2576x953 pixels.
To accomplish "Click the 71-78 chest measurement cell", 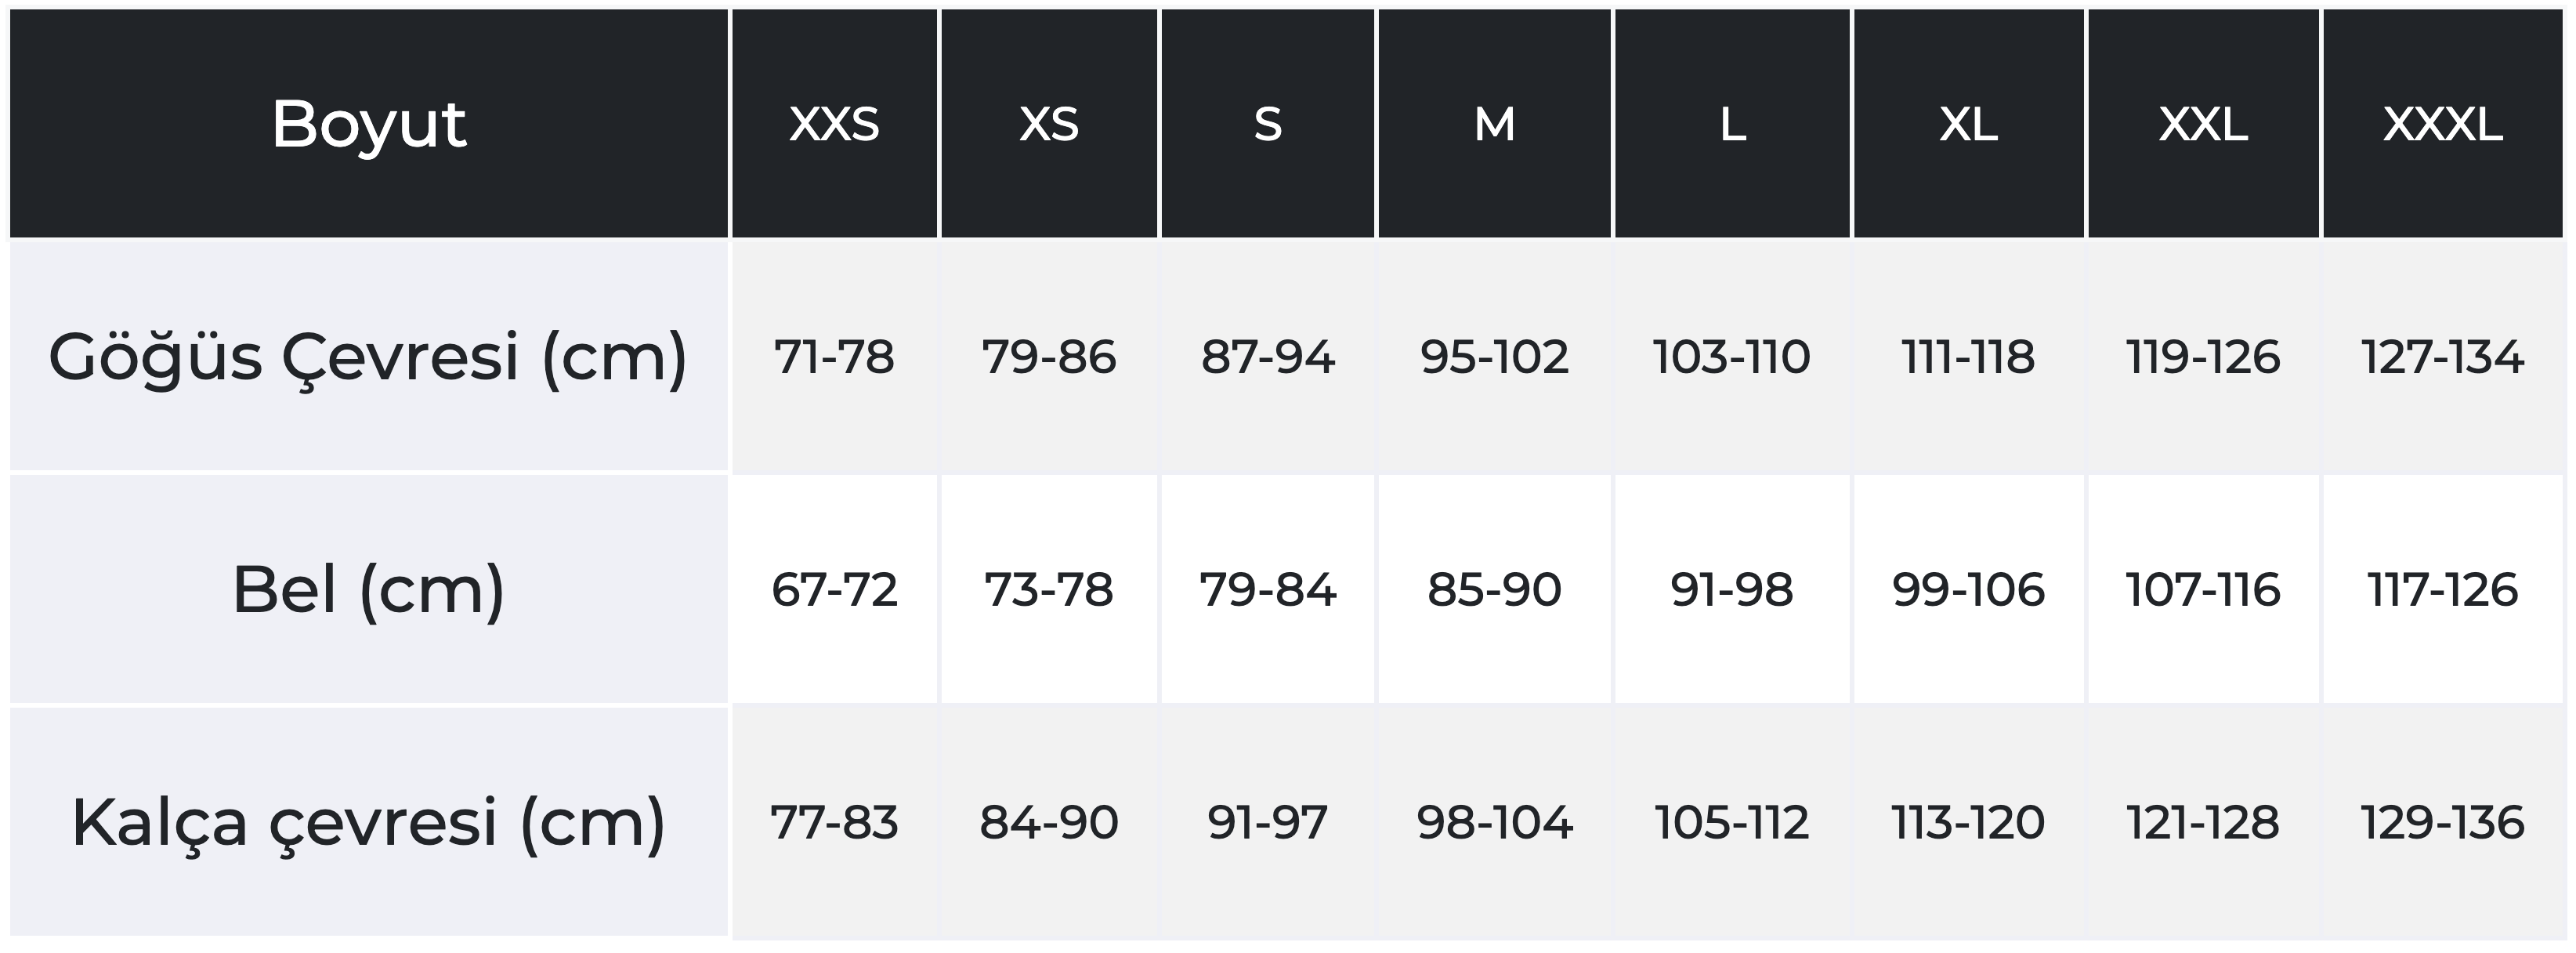I will [x=835, y=356].
